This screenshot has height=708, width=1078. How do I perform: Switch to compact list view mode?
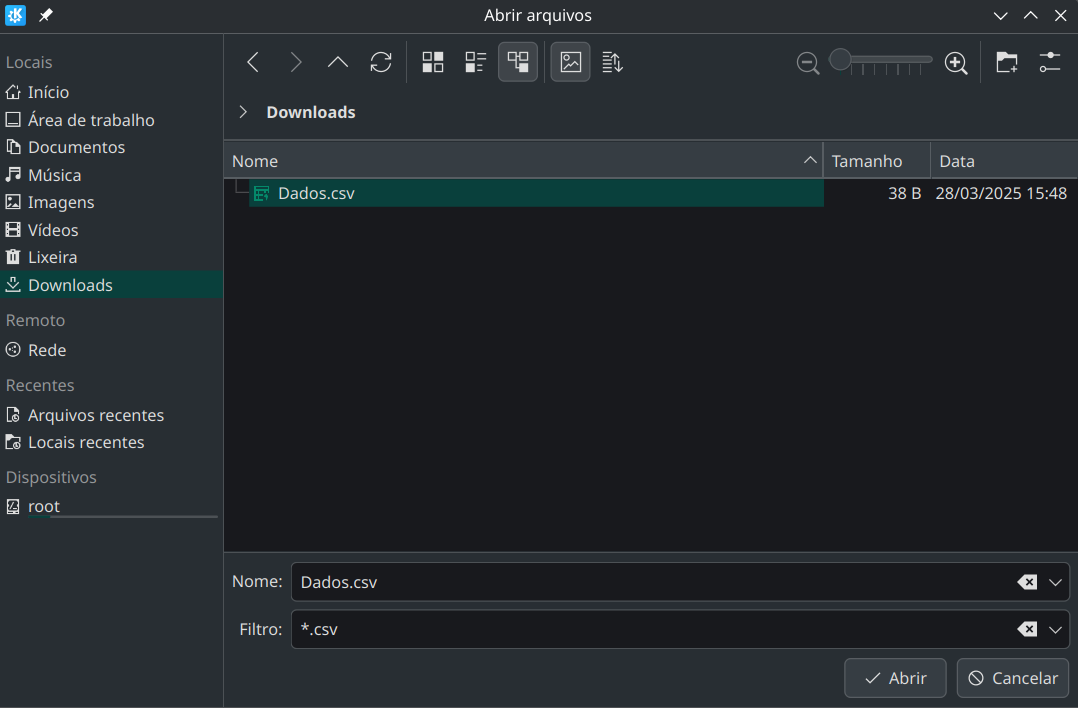pos(476,62)
